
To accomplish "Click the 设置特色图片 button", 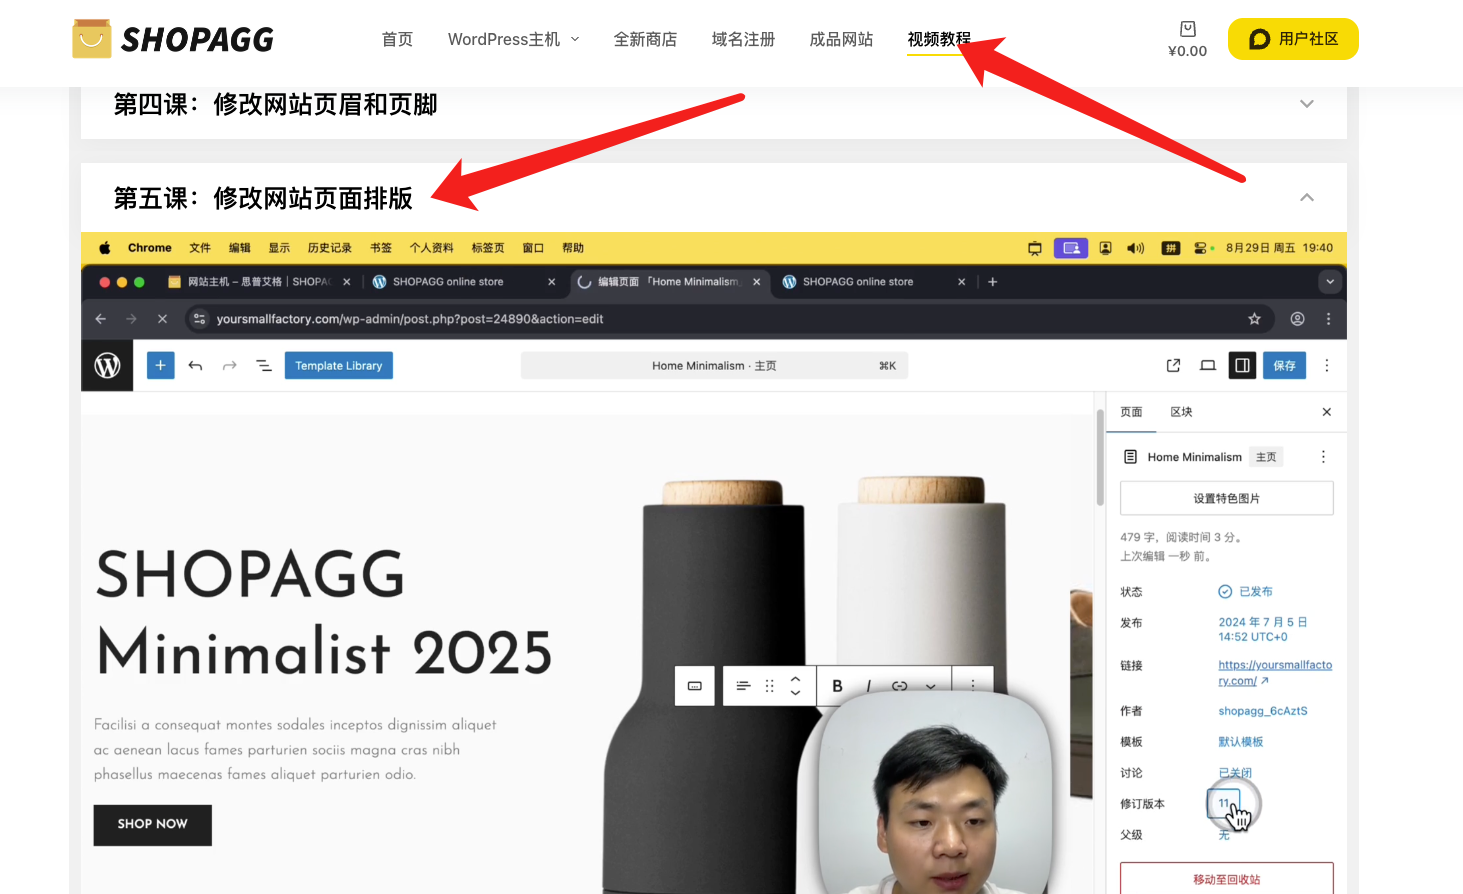I will 1227,498.
